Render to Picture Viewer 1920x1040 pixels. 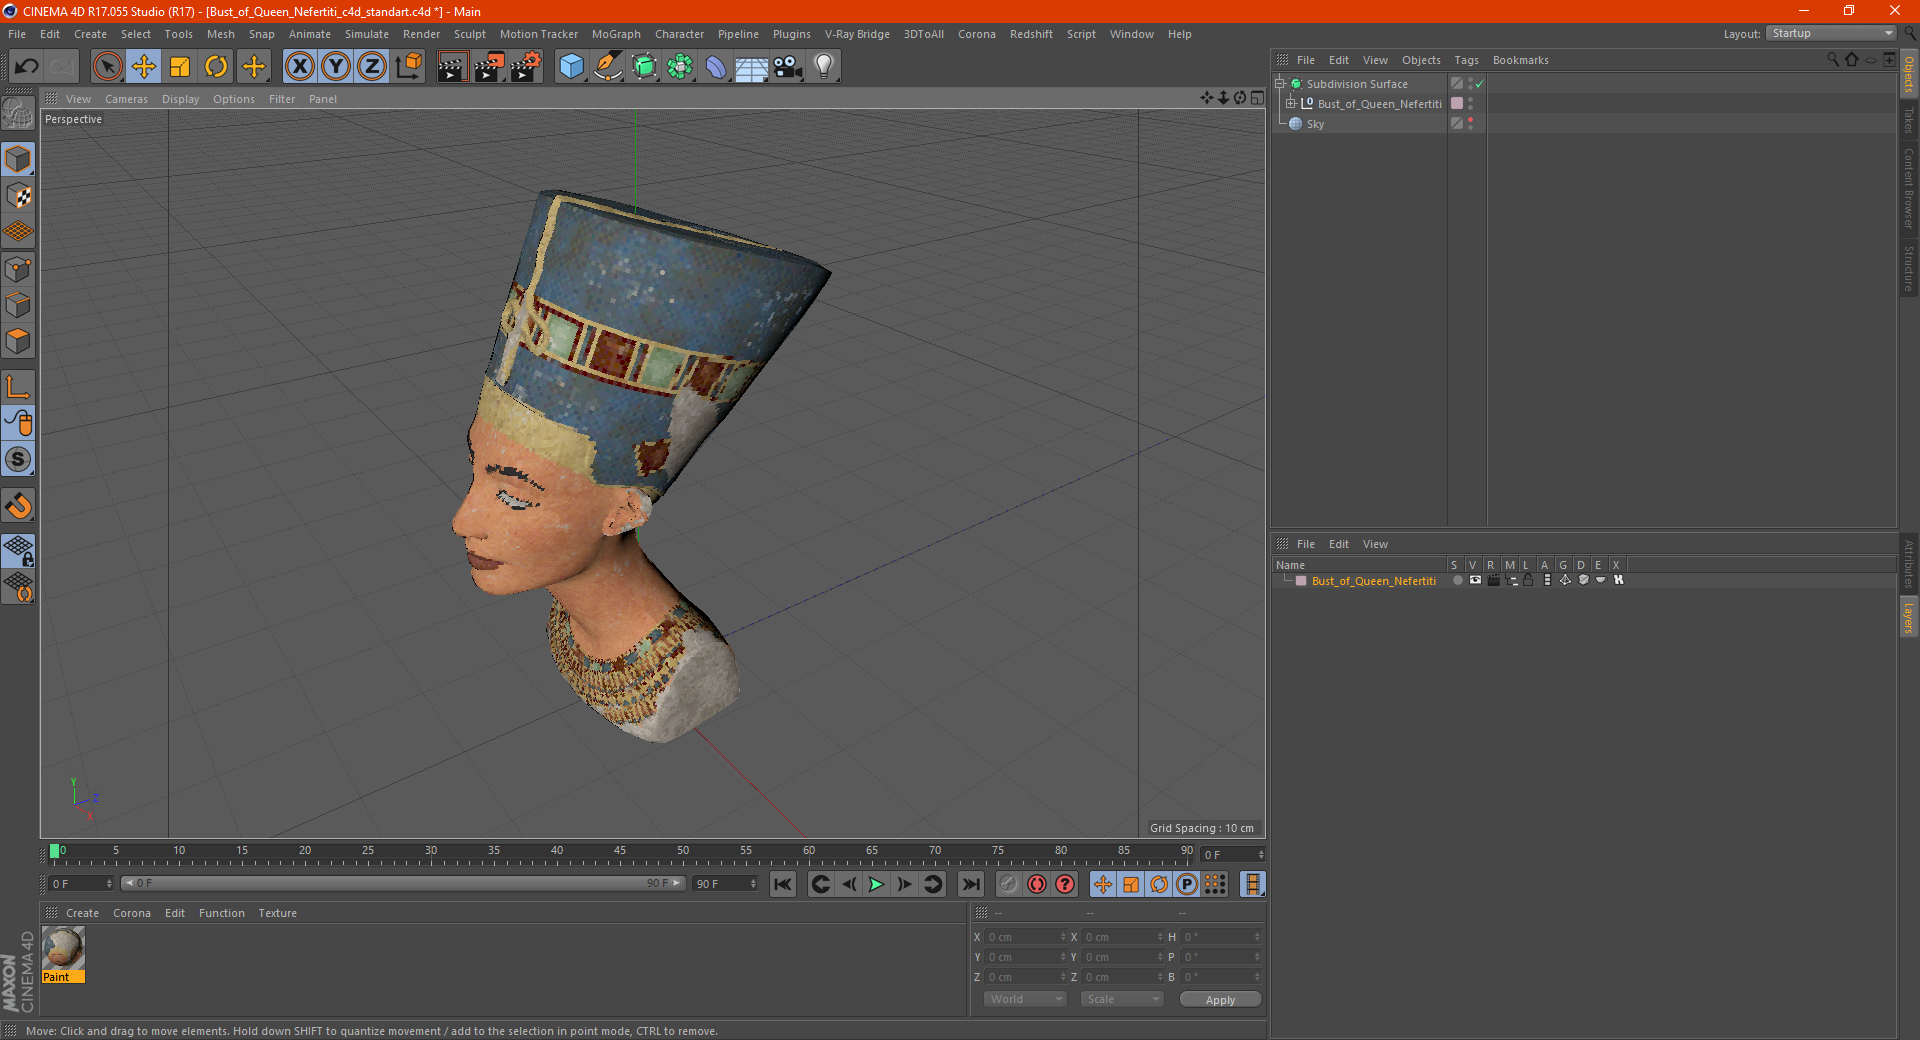[489, 67]
